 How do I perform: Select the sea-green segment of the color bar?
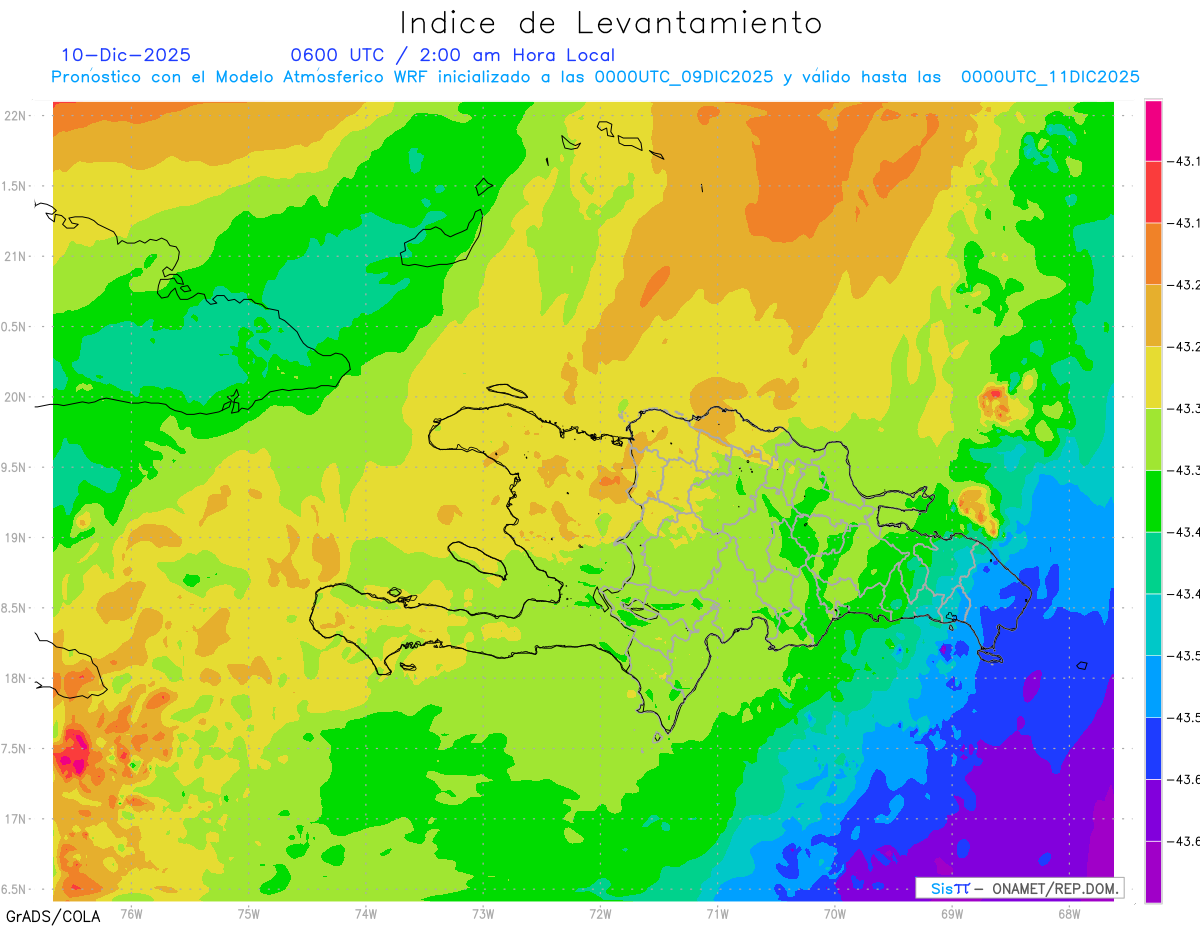click(1153, 563)
